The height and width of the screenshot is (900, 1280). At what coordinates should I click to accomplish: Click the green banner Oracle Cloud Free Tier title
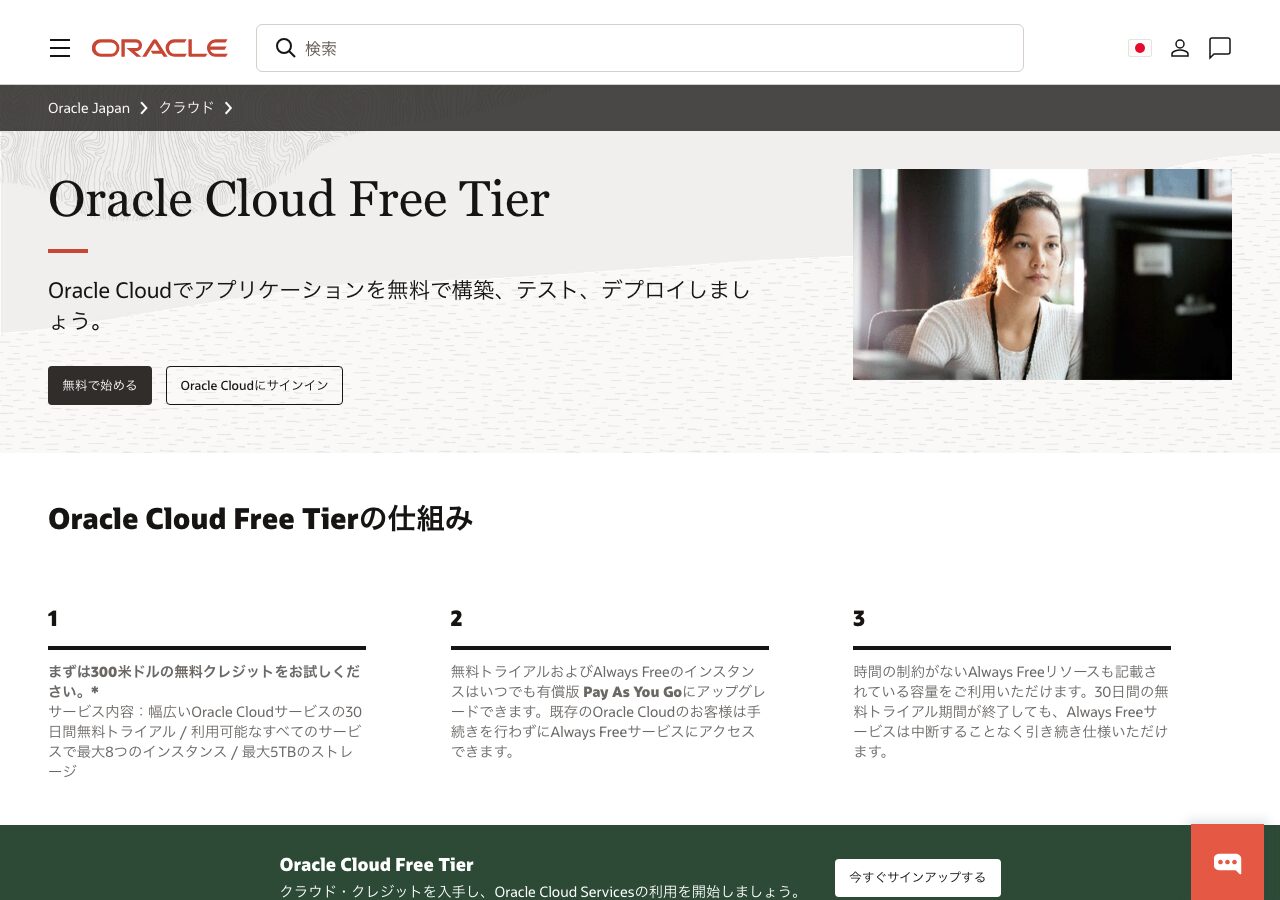pyautogui.click(x=376, y=865)
